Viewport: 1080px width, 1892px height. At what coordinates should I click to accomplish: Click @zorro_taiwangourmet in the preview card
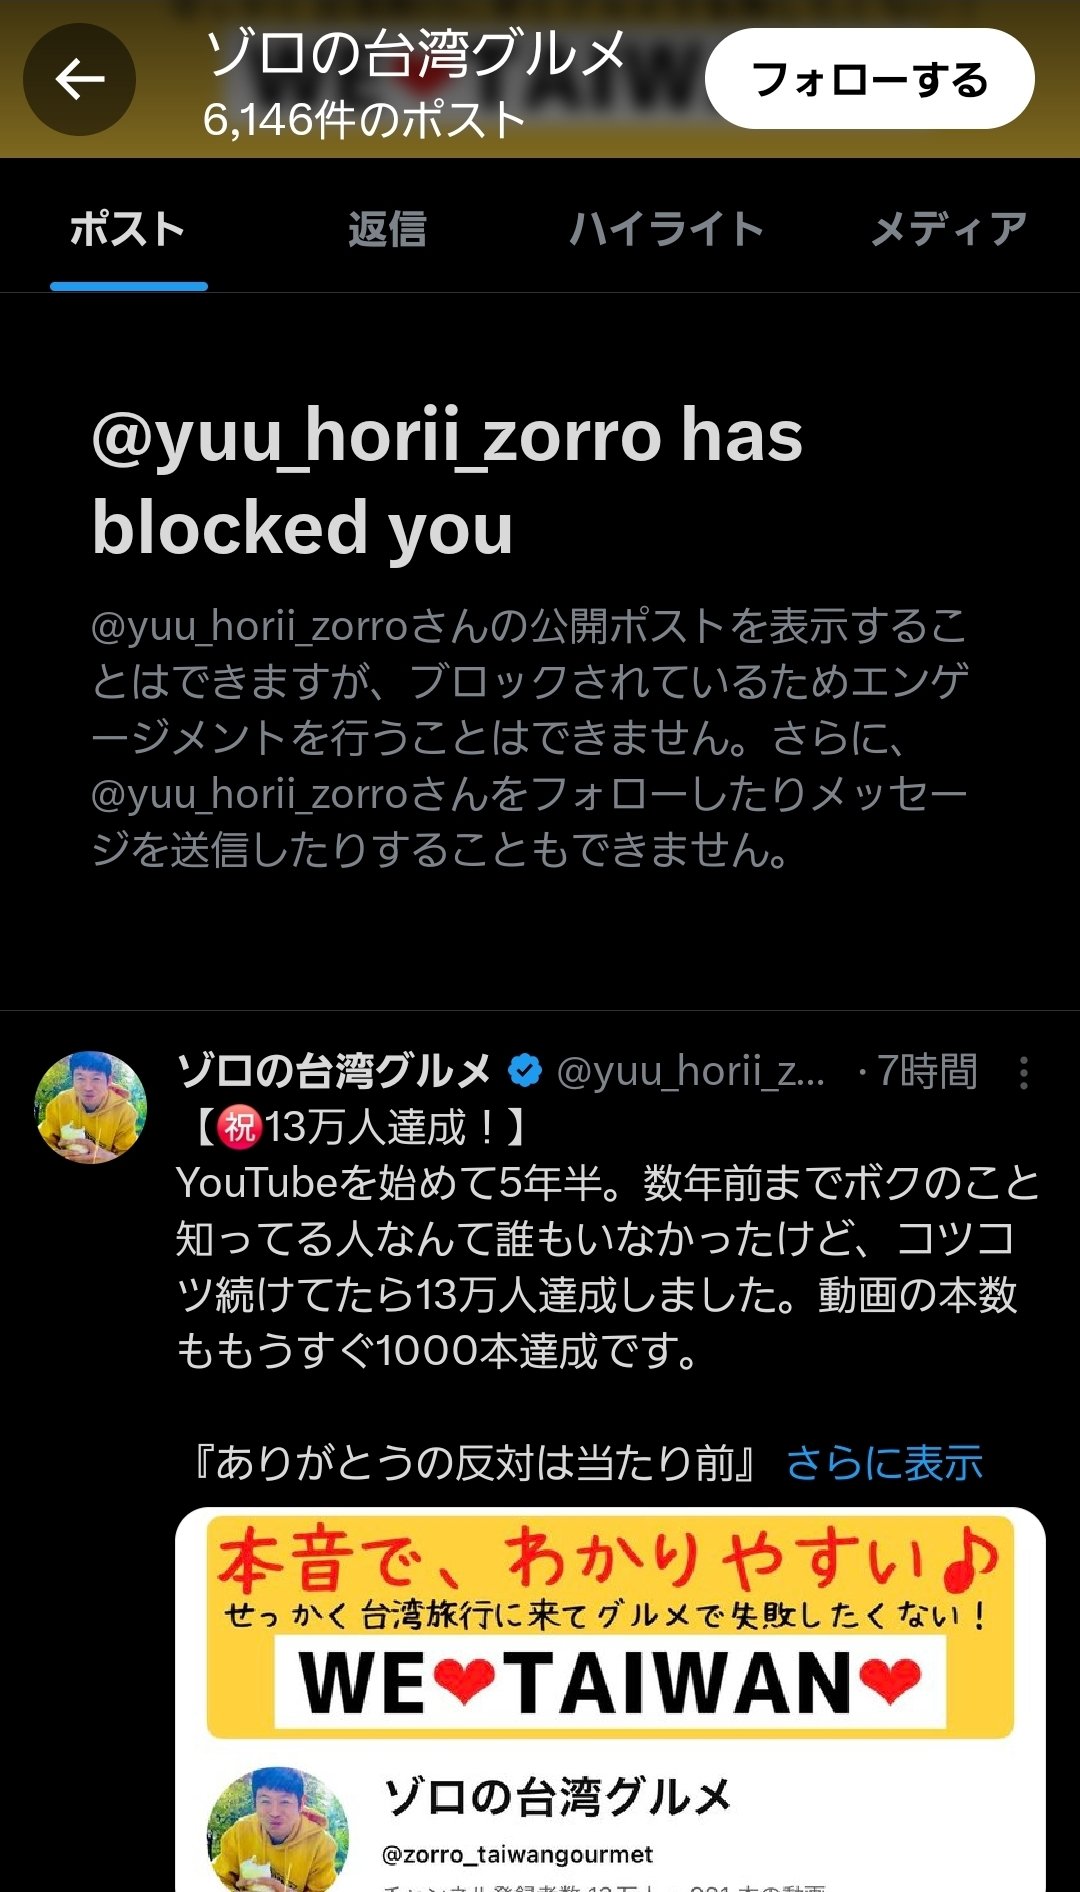tap(517, 1855)
